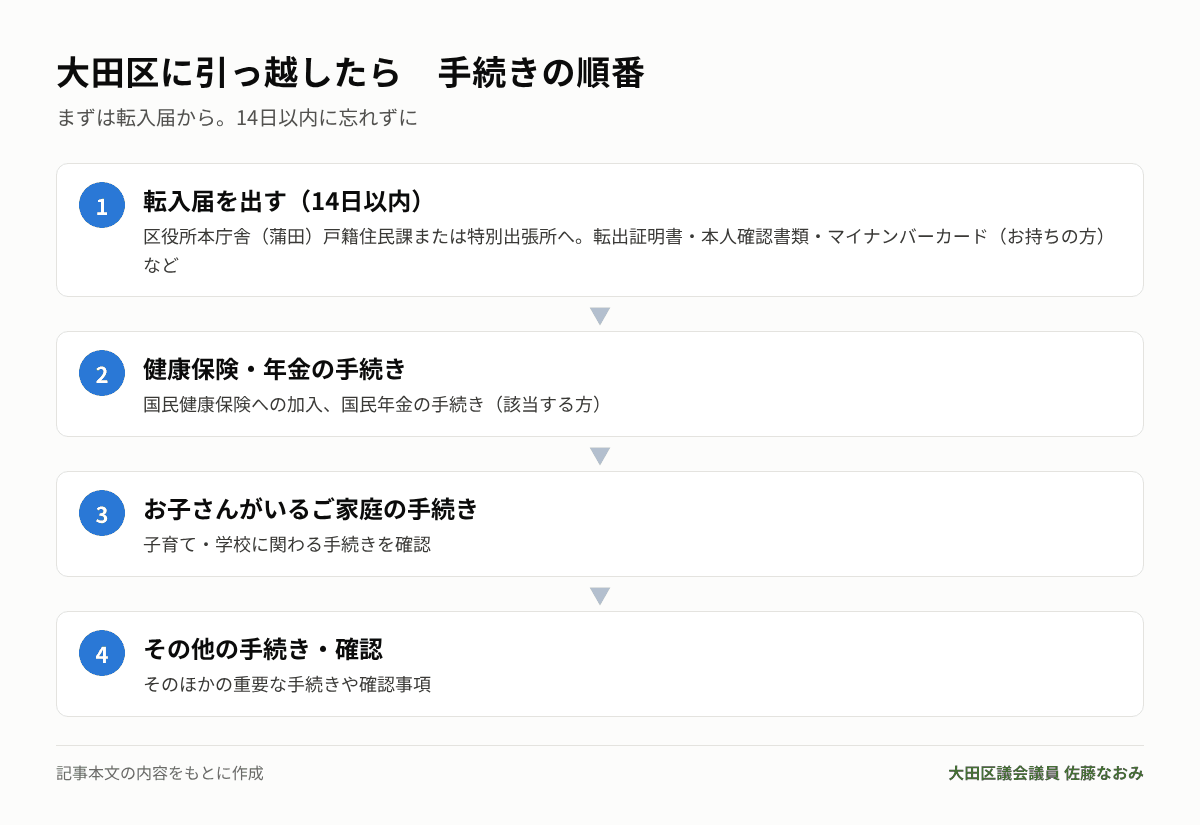
Task: Select the heading 健康保険・年金の手続き
Action: pos(274,369)
